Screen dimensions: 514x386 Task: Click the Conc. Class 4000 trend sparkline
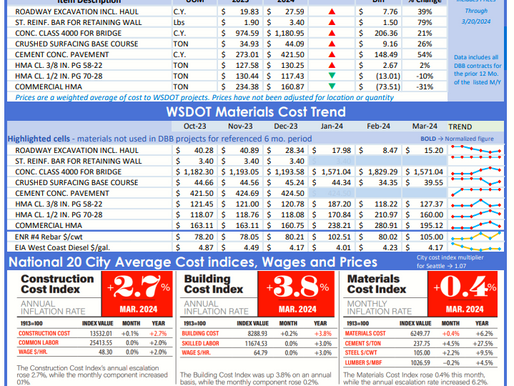click(x=476, y=171)
